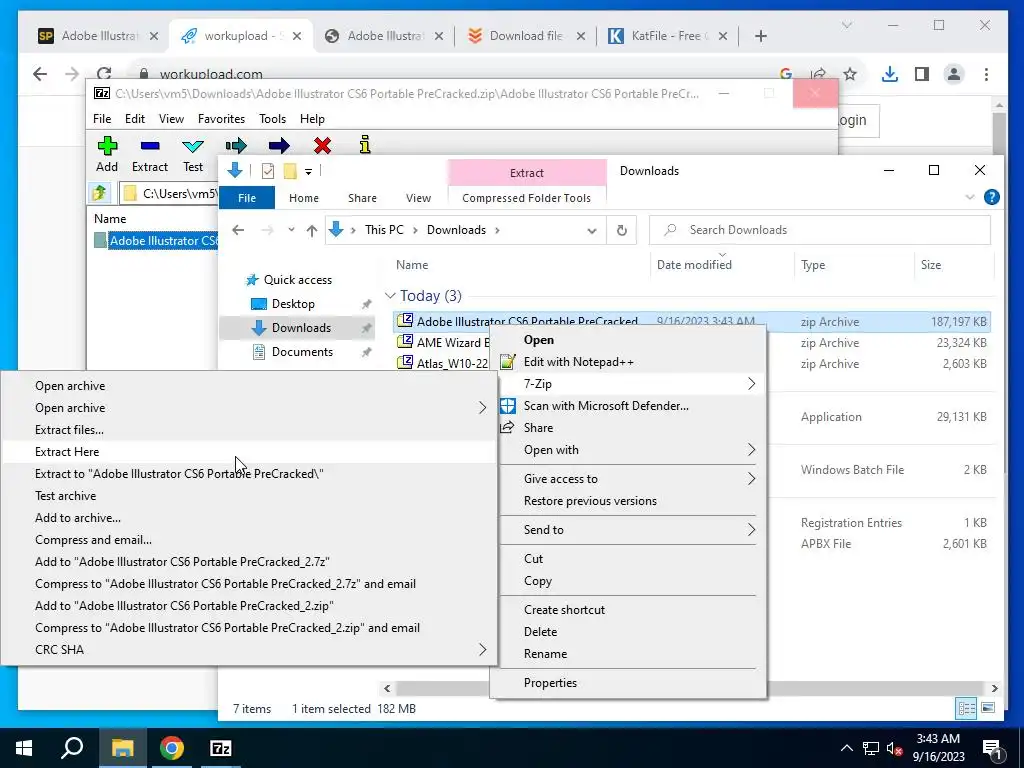Sort by Size column header
This screenshot has height=768, width=1024.
tap(931, 264)
